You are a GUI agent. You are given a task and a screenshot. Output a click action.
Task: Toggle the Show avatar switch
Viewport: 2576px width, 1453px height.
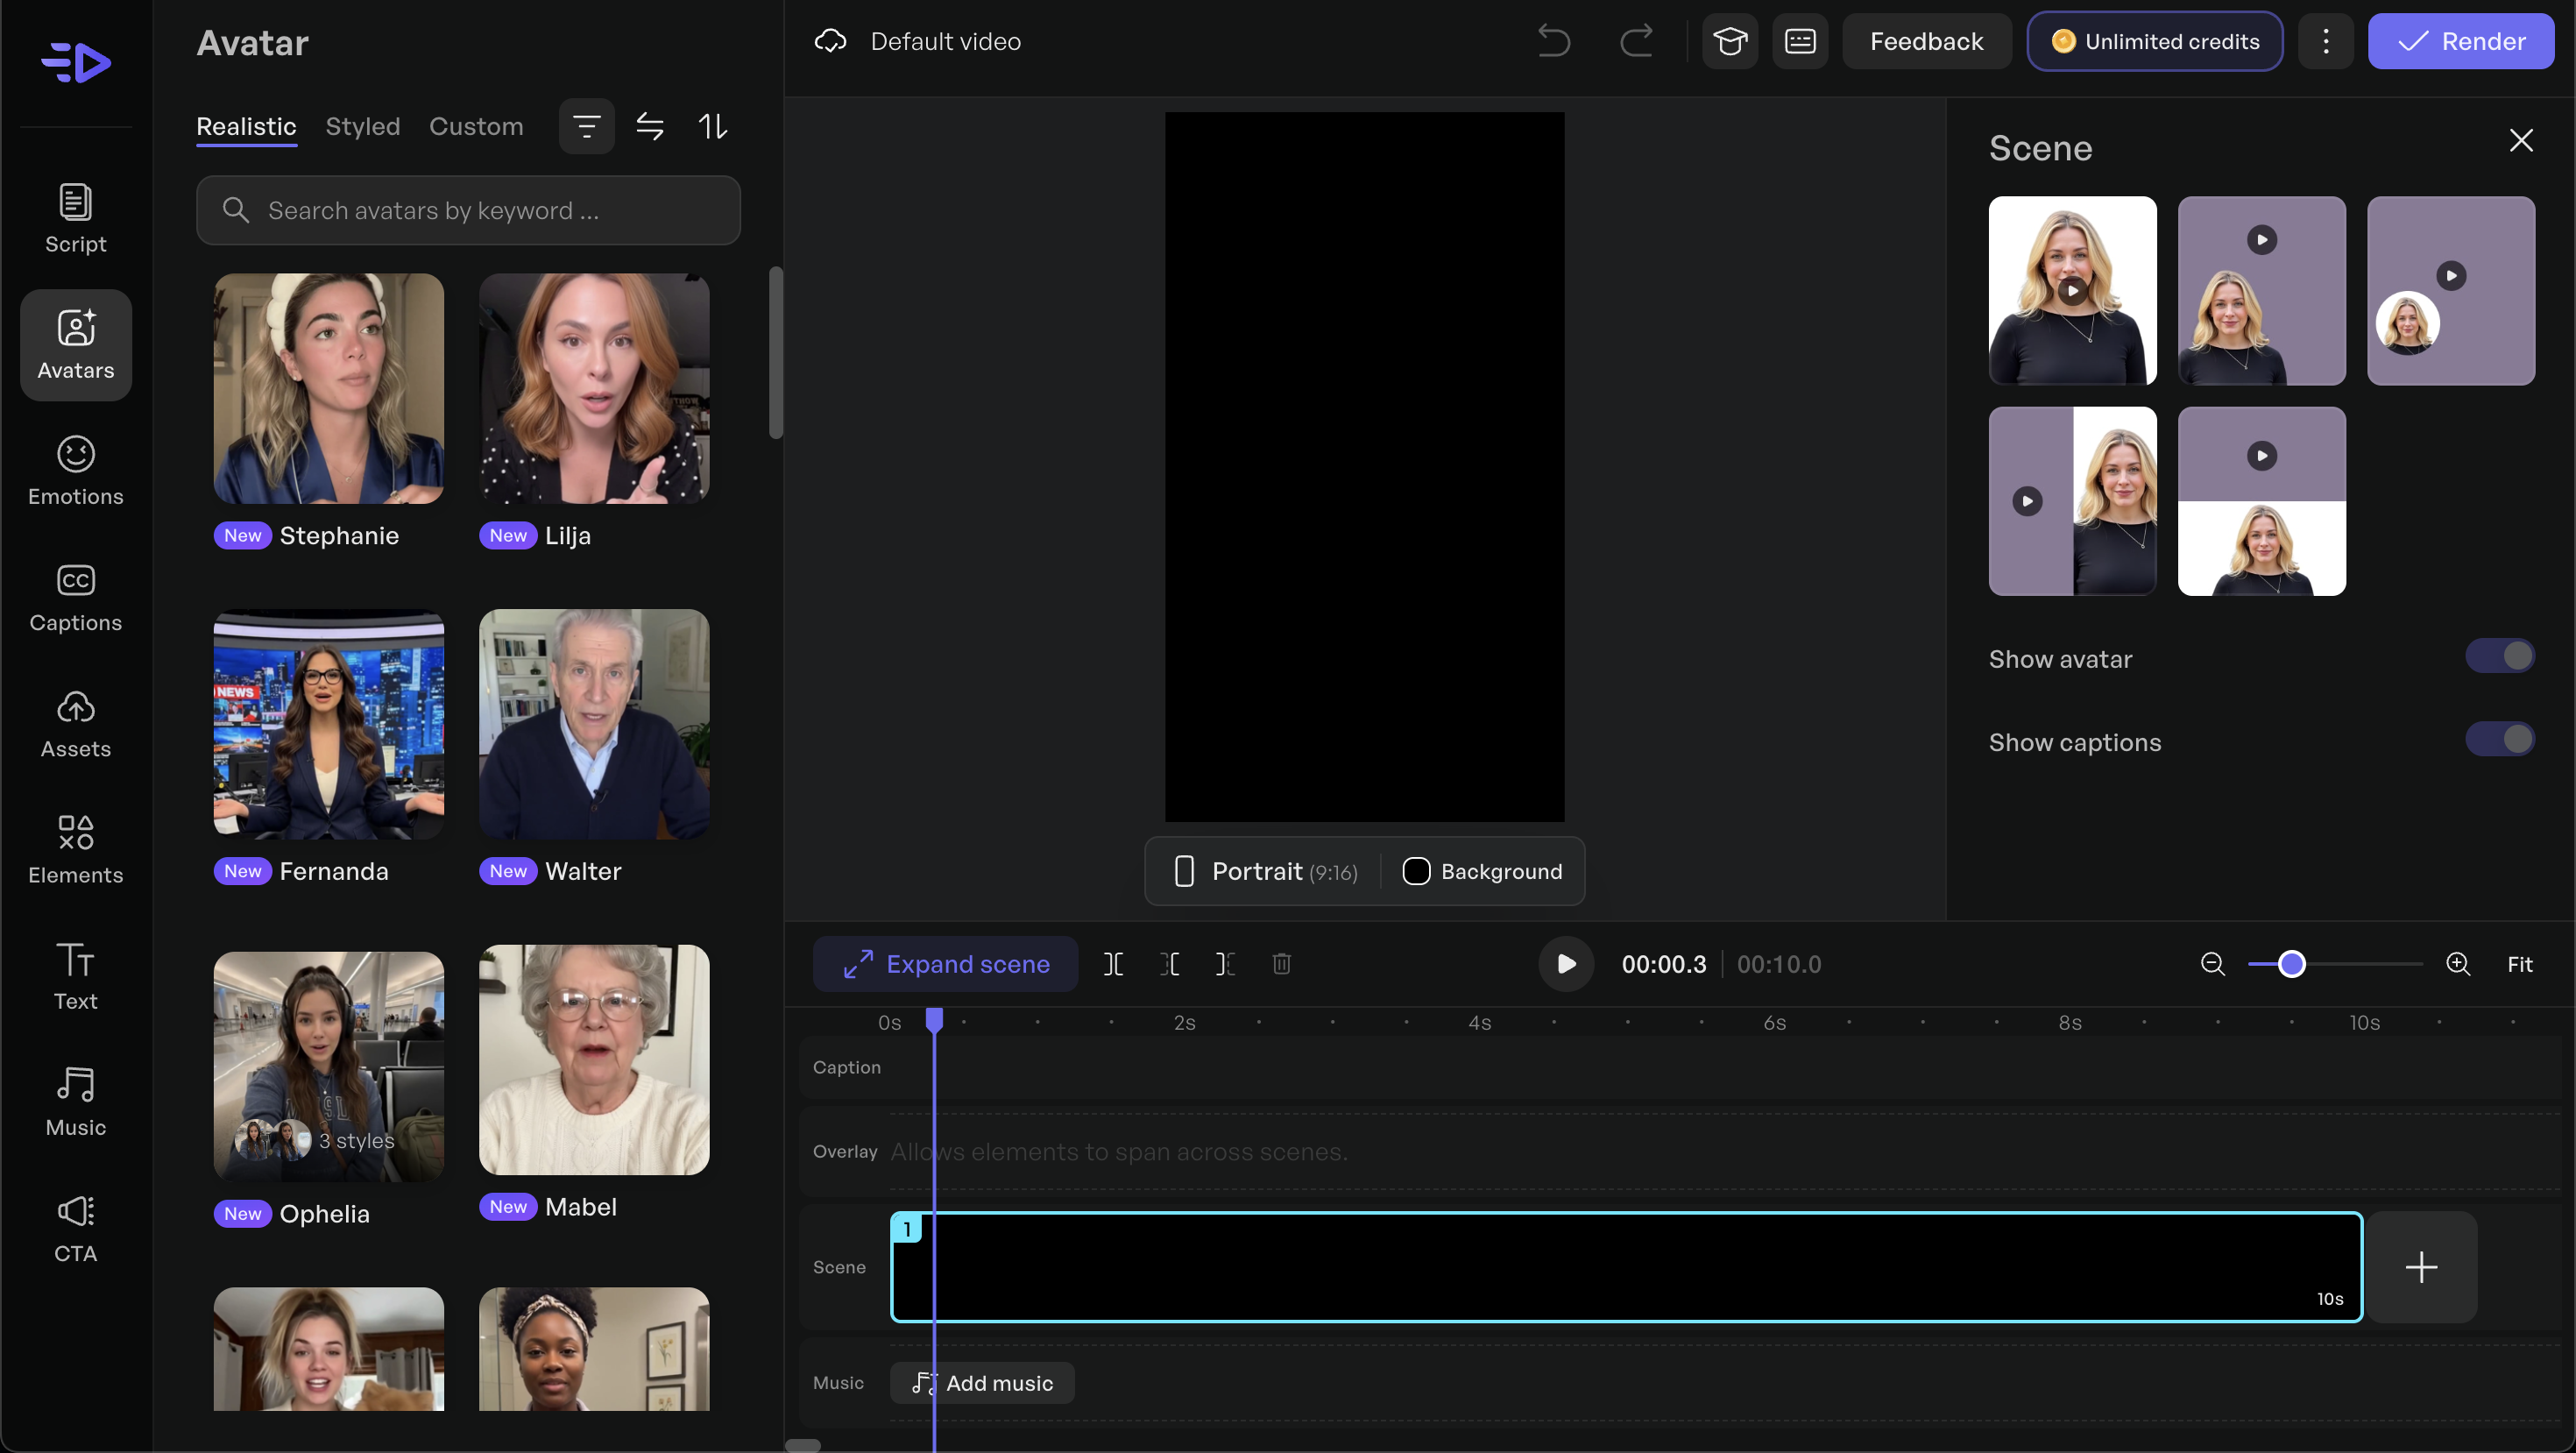[x=2499, y=656]
